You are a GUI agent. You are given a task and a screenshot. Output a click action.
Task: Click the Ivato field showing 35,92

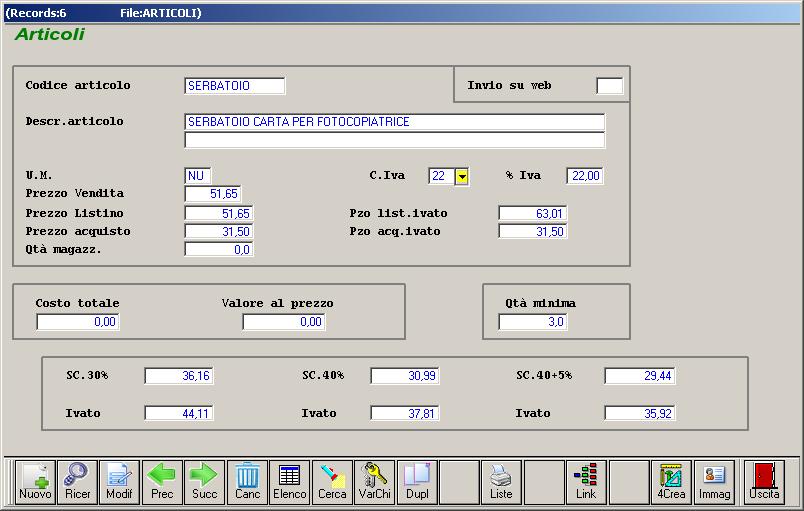click(640, 413)
